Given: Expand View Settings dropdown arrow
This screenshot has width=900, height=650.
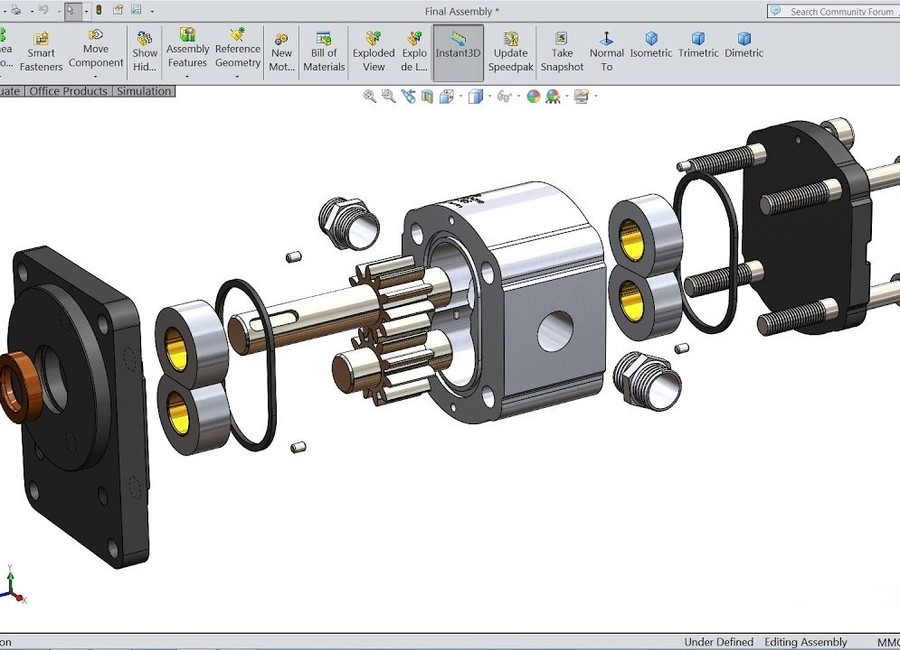Looking at the screenshot, I should (596, 96).
